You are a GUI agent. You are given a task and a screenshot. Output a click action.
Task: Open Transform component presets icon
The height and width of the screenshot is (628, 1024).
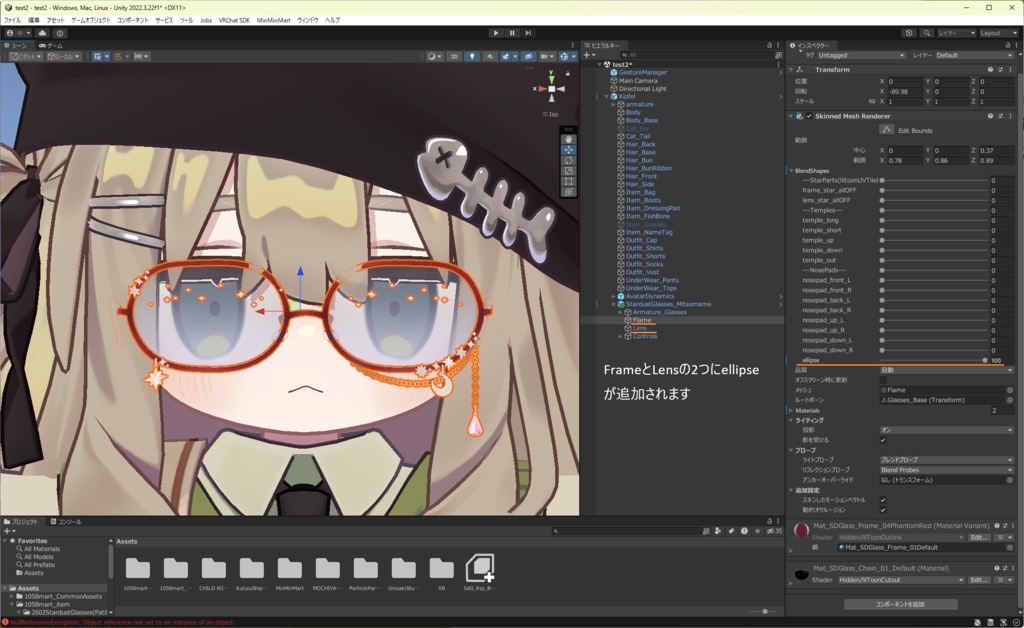click(1000, 69)
